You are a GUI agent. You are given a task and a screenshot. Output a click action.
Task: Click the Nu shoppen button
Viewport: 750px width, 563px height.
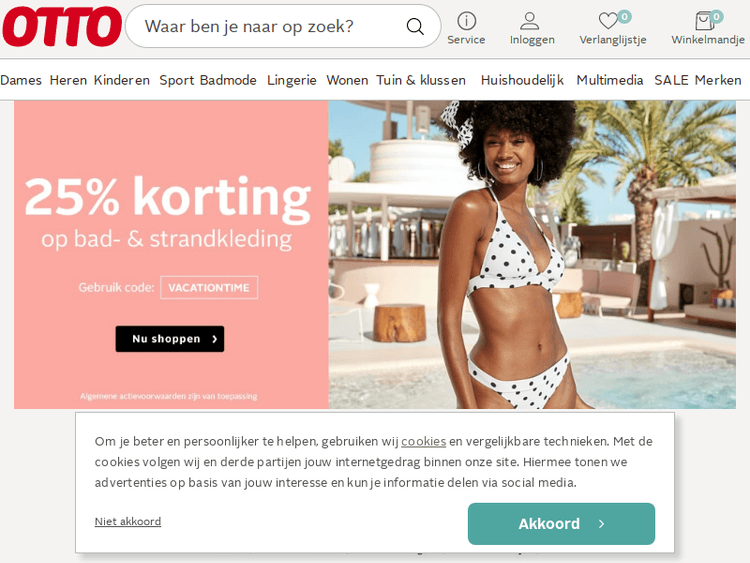170,339
